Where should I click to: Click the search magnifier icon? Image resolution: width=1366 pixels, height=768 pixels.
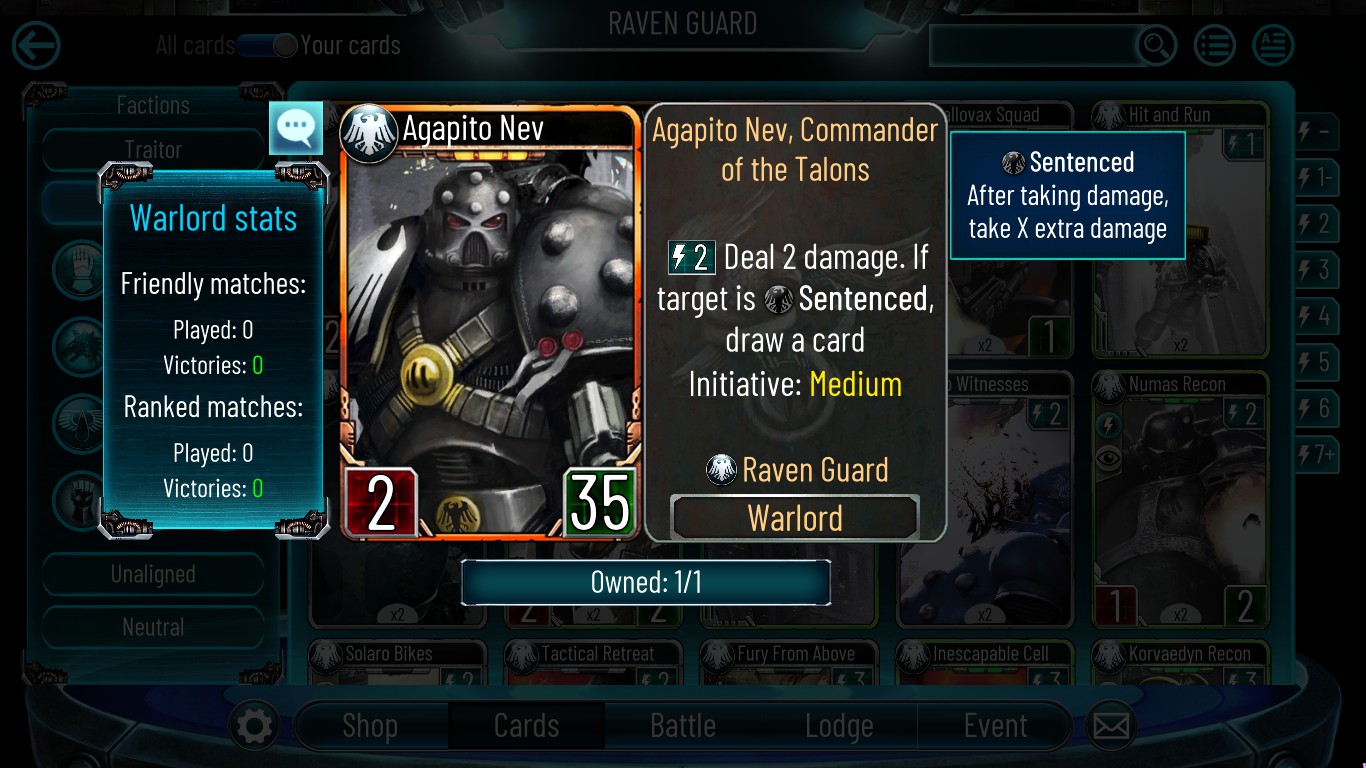(1156, 45)
